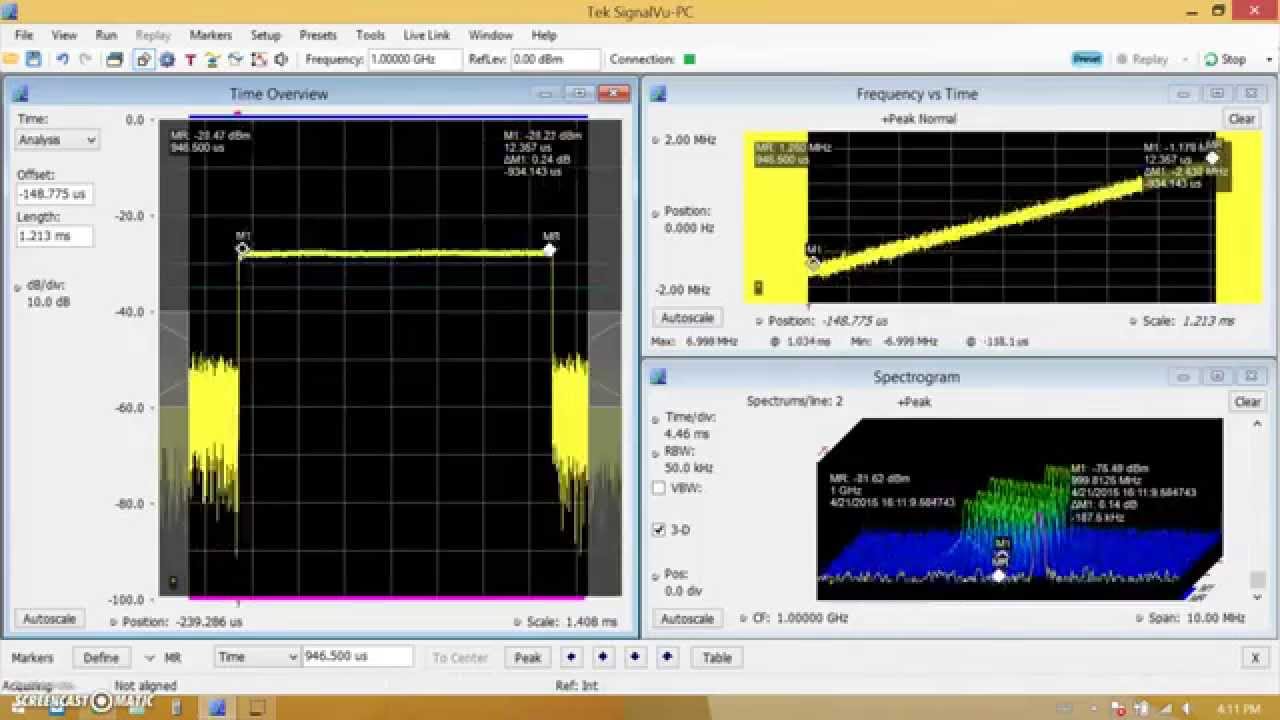Click the Peak marker button

[x=528, y=658]
